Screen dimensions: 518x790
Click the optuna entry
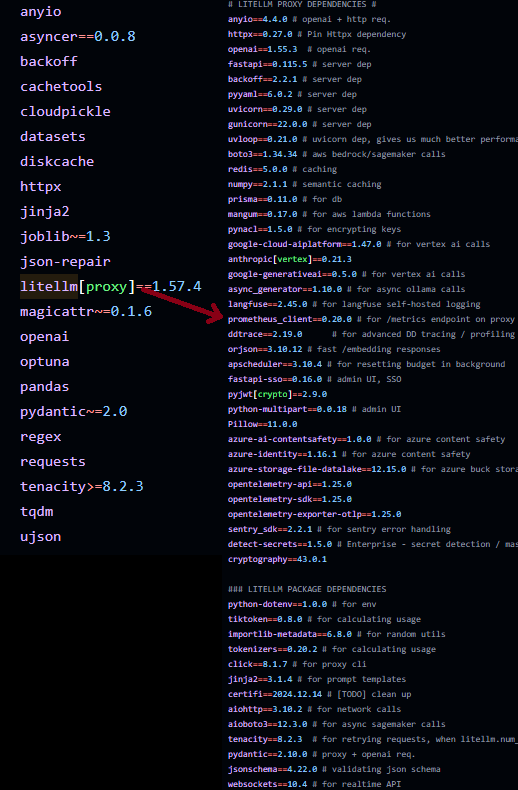tap(45, 361)
